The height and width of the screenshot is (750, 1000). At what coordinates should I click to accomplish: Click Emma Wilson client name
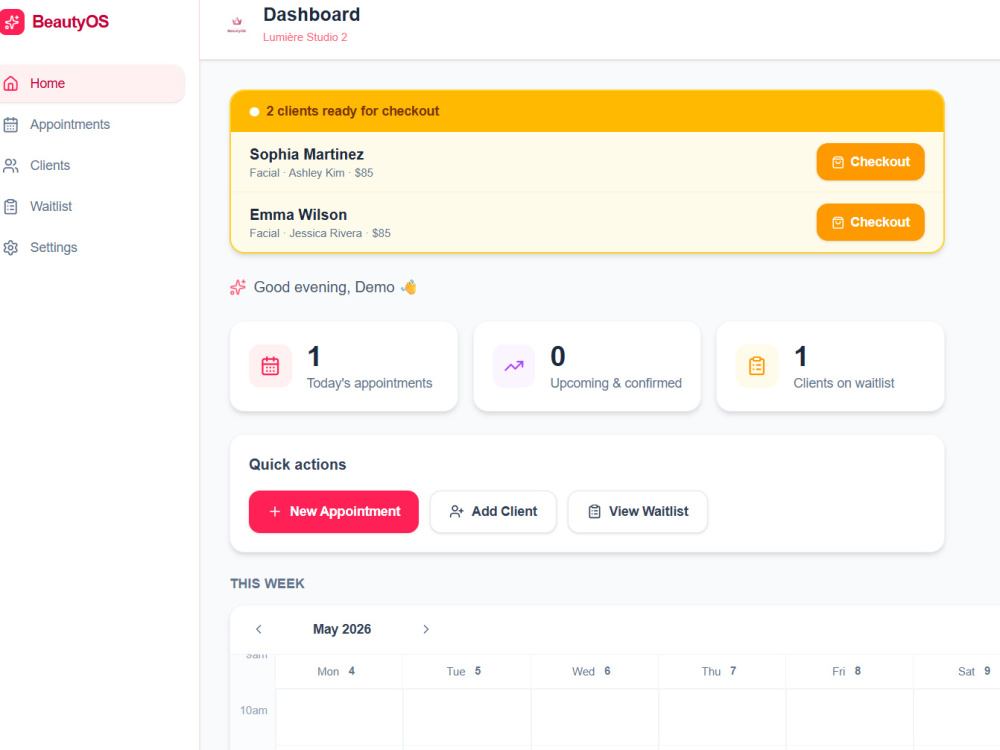298,215
